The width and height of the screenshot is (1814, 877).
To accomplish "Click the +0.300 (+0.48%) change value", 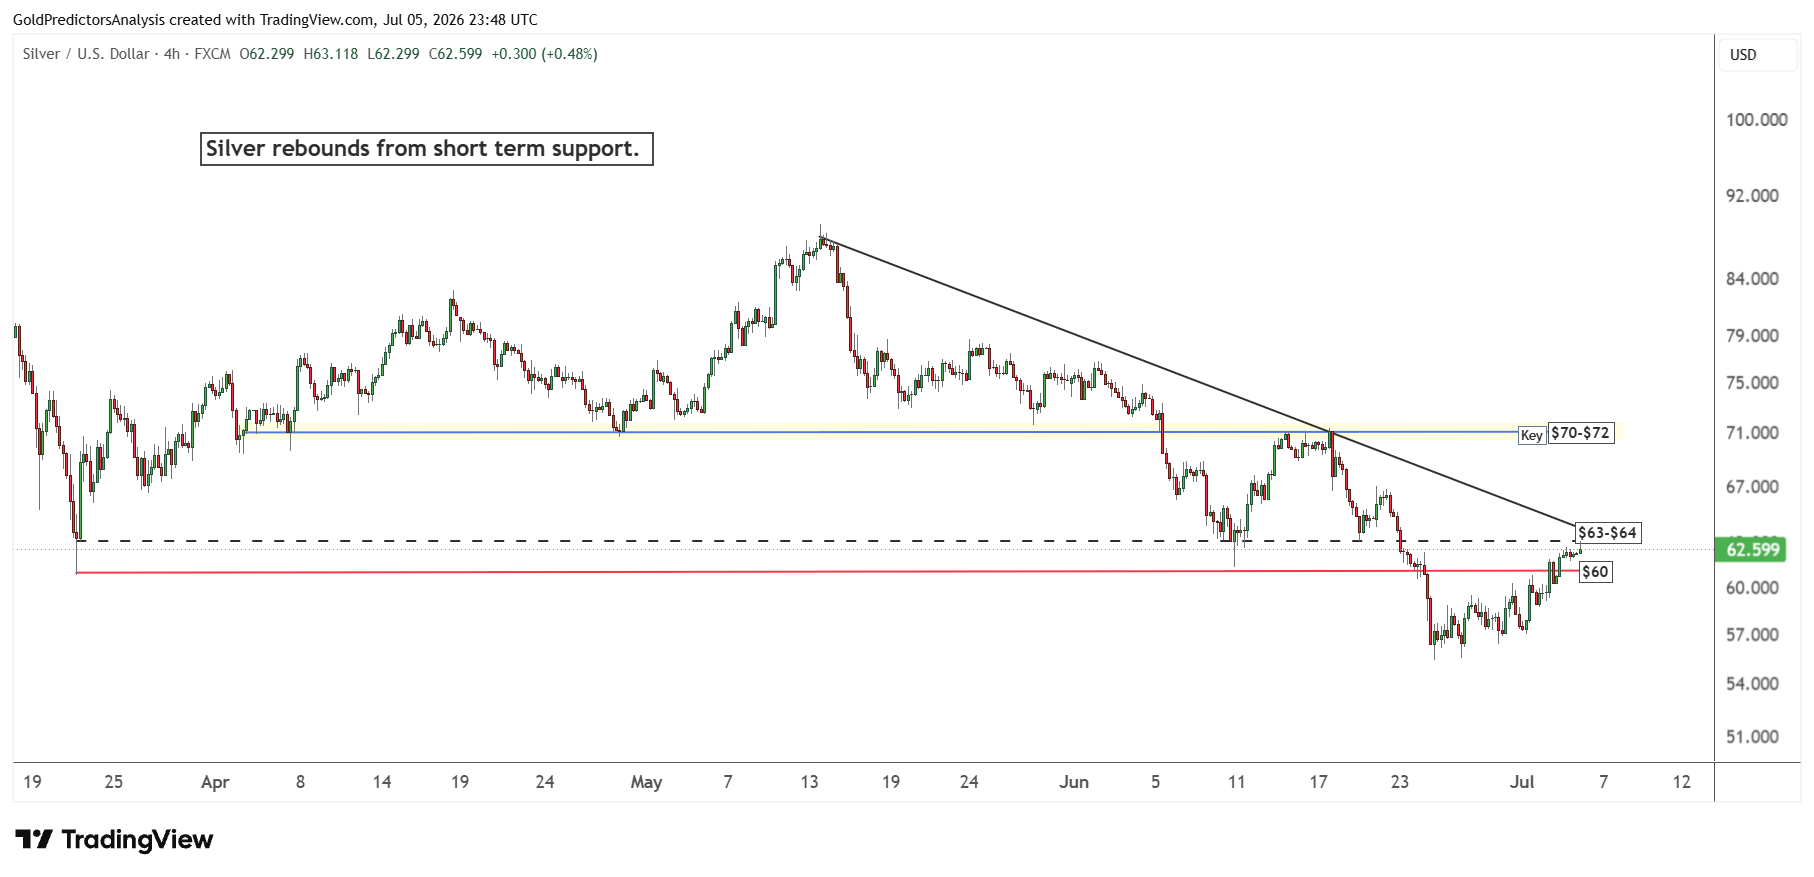I will pyautogui.click(x=544, y=54).
